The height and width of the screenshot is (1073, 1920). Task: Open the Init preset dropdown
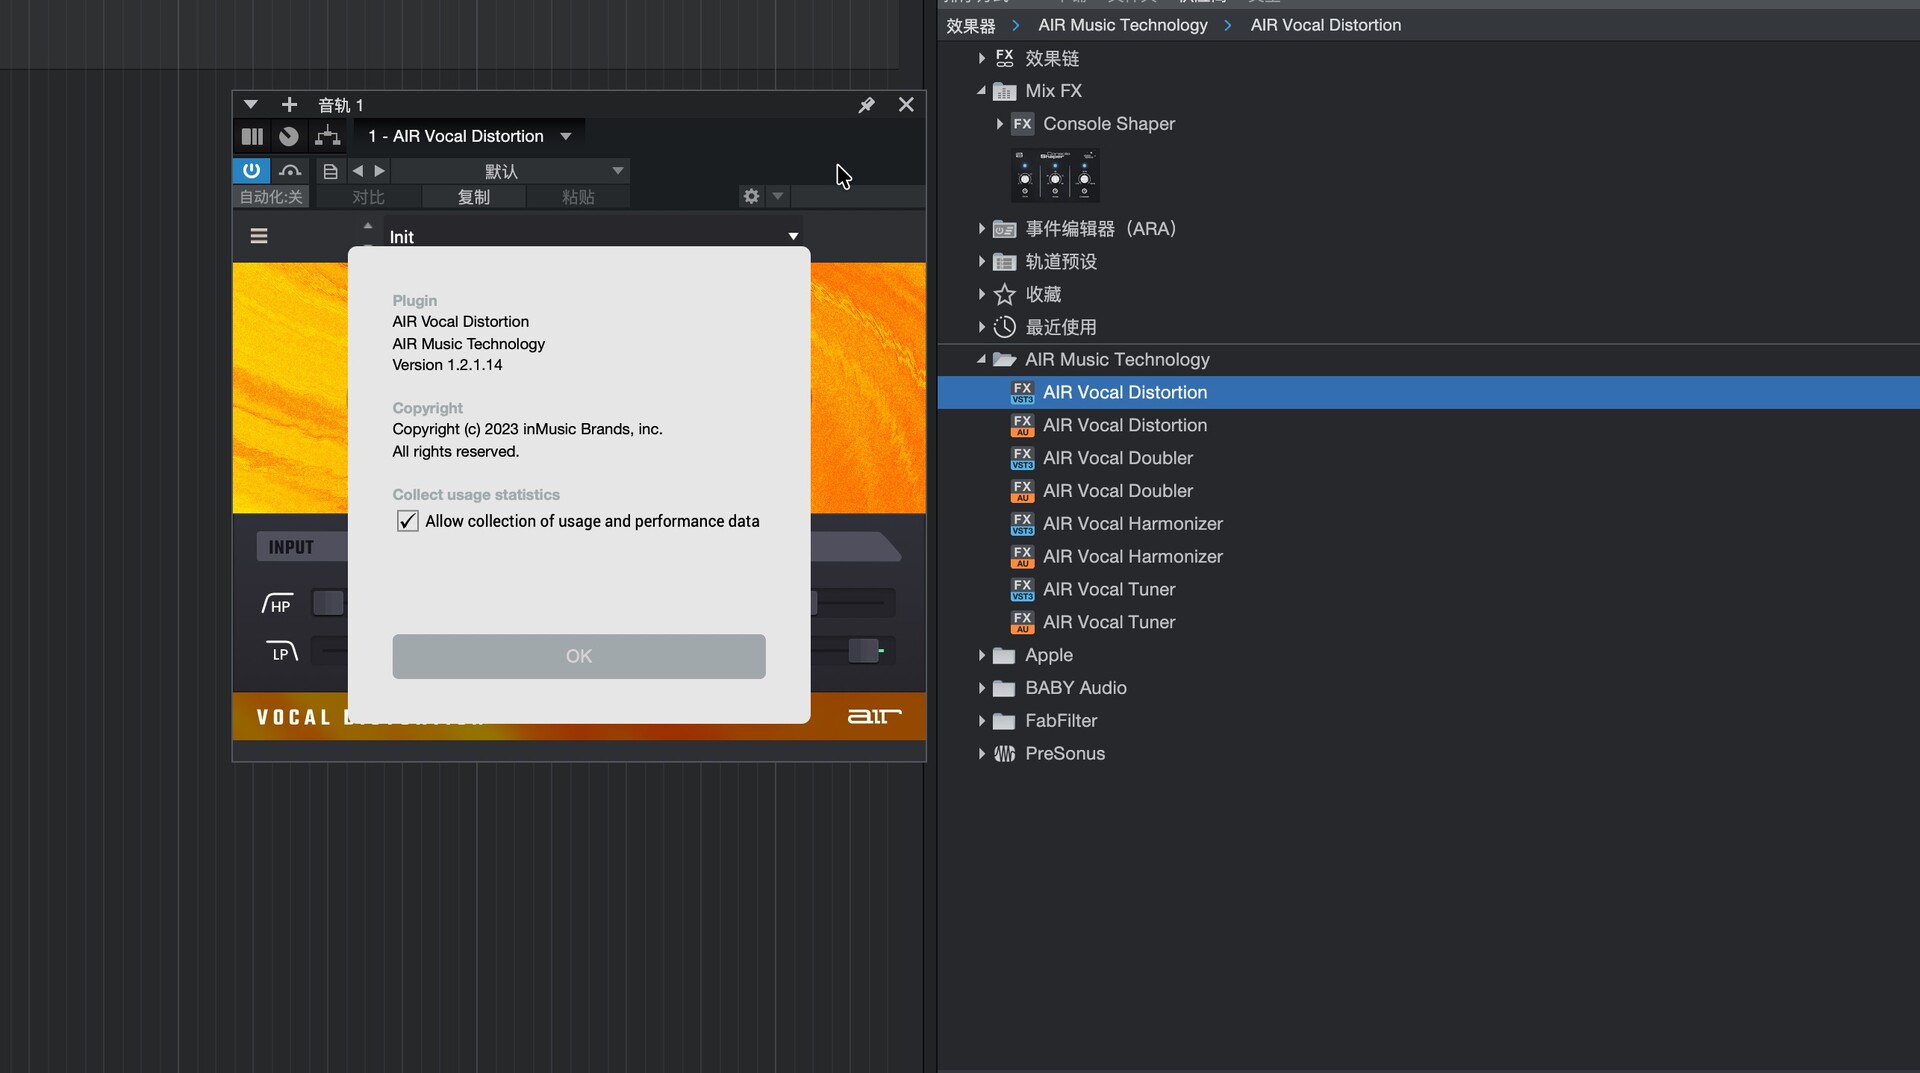[x=793, y=237]
